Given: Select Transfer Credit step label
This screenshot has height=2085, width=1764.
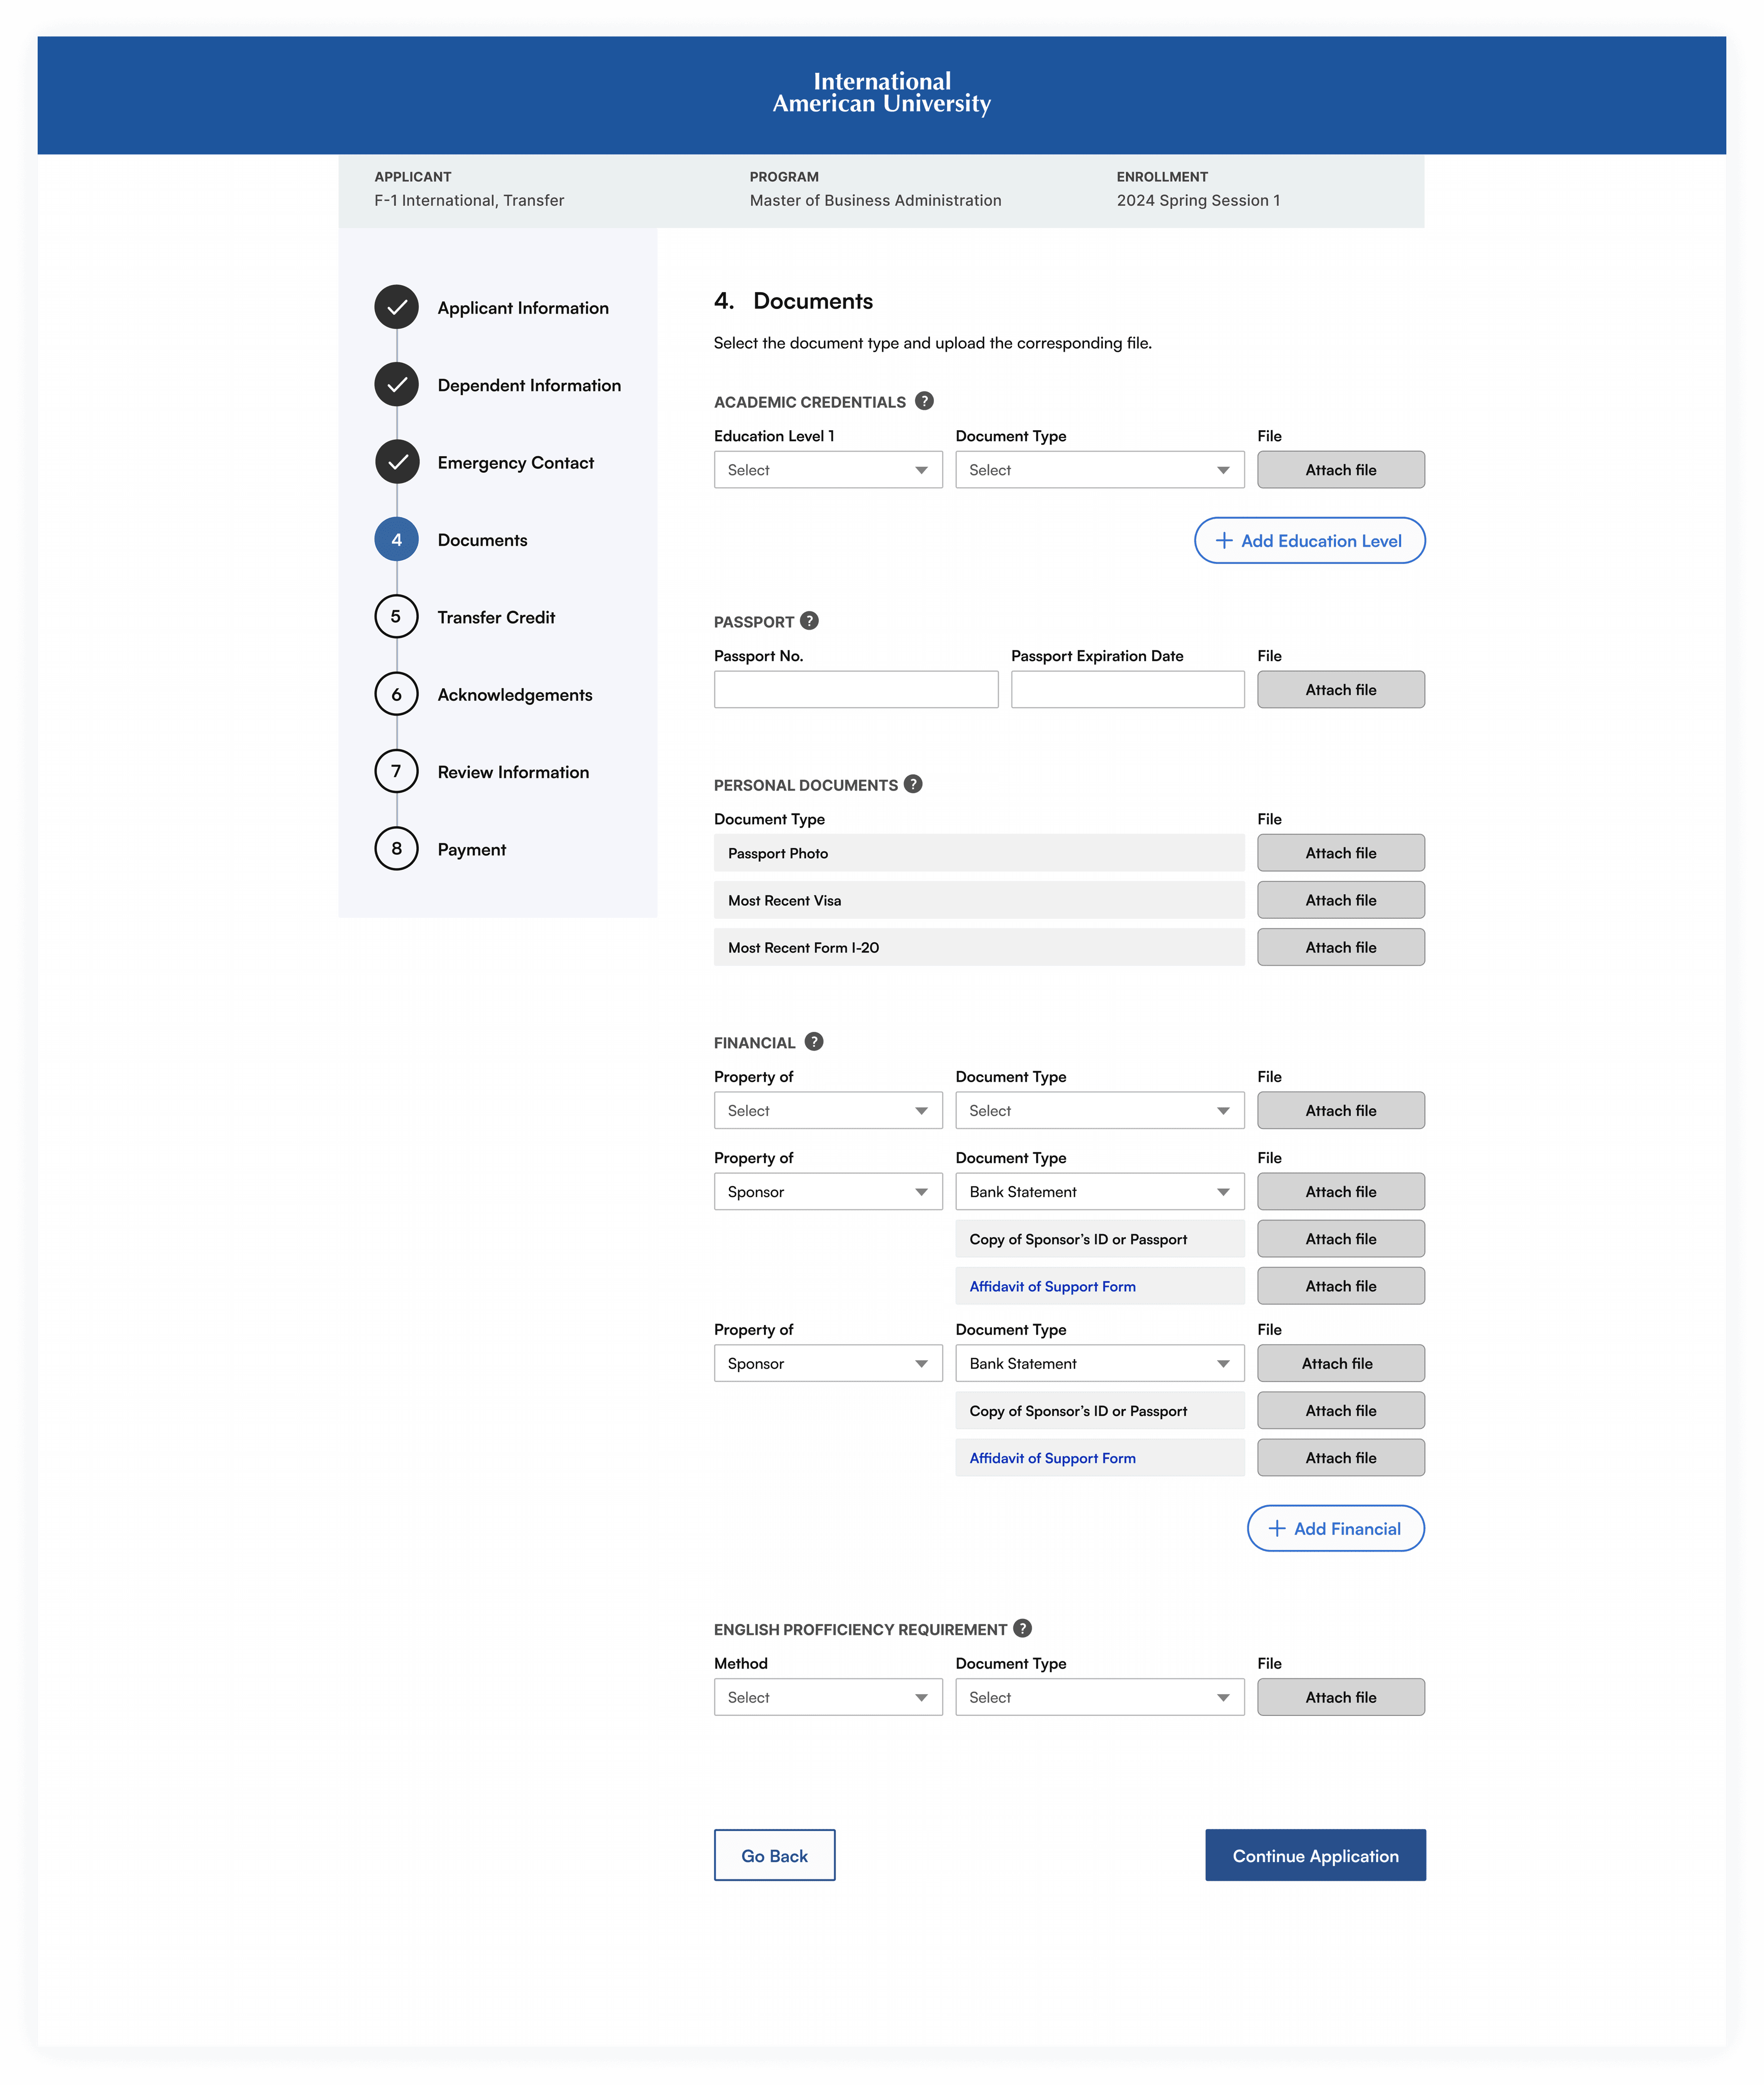Looking at the screenshot, I should pos(496,617).
